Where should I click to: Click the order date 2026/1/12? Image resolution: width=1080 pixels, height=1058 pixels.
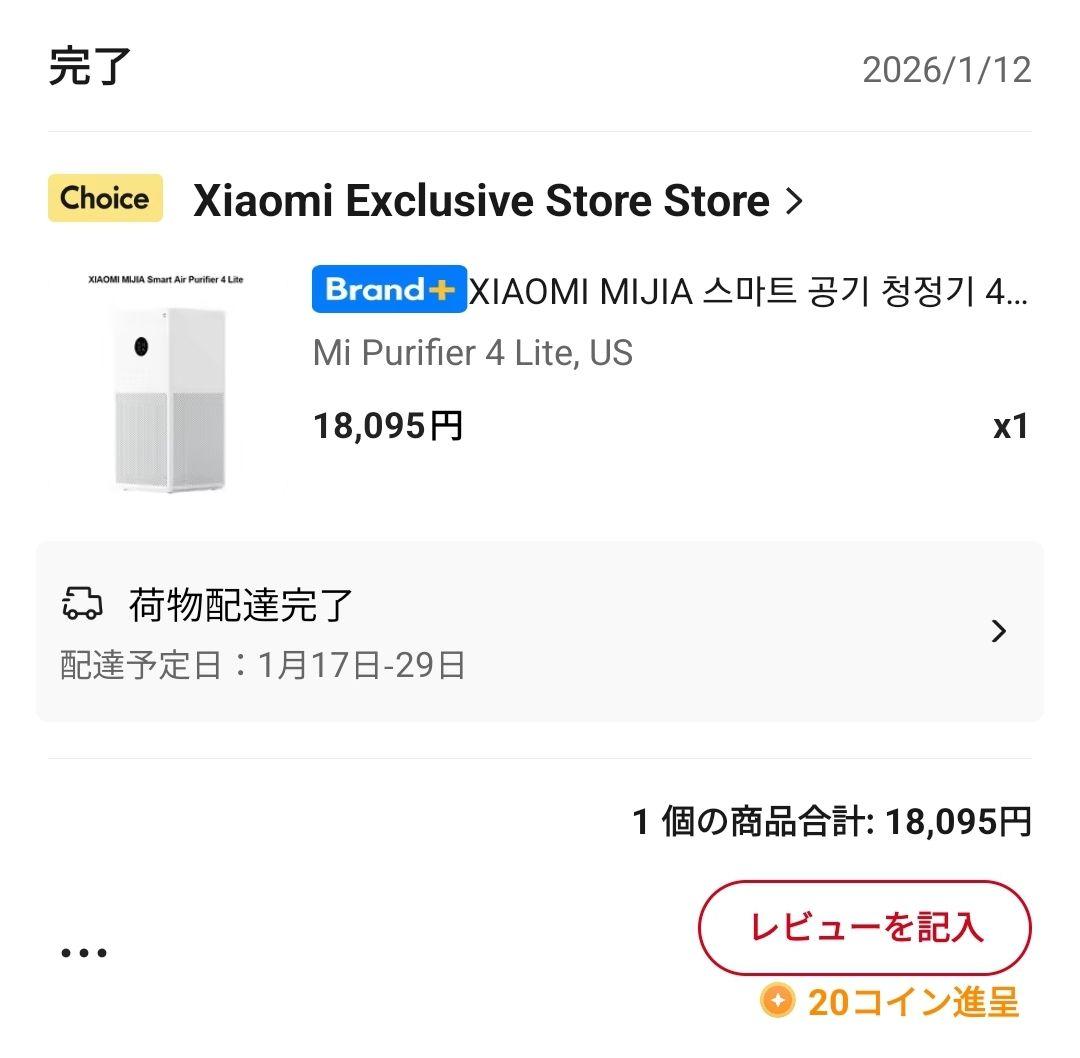point(945,70)
